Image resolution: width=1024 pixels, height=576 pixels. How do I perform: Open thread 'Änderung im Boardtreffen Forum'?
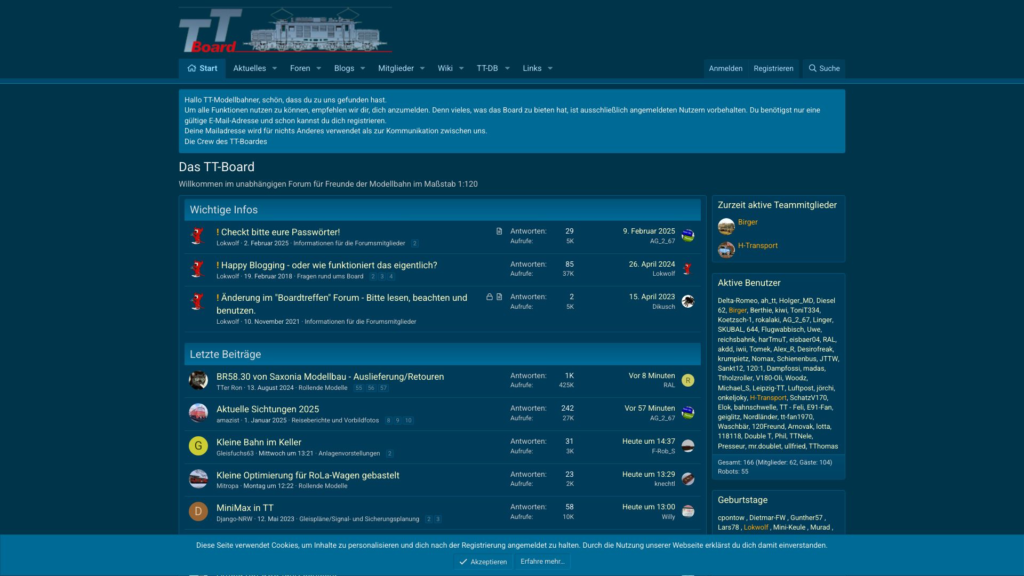click(342, 304)
